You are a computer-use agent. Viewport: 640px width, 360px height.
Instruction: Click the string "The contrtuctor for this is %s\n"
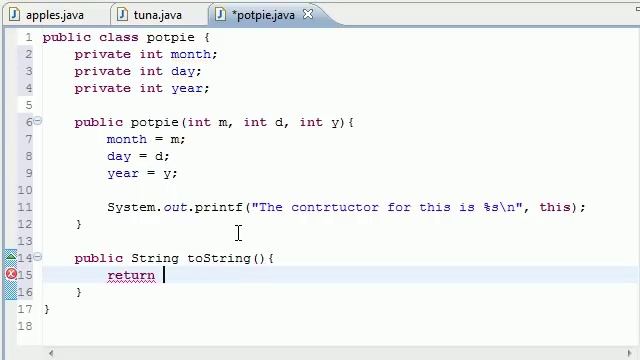387,207
